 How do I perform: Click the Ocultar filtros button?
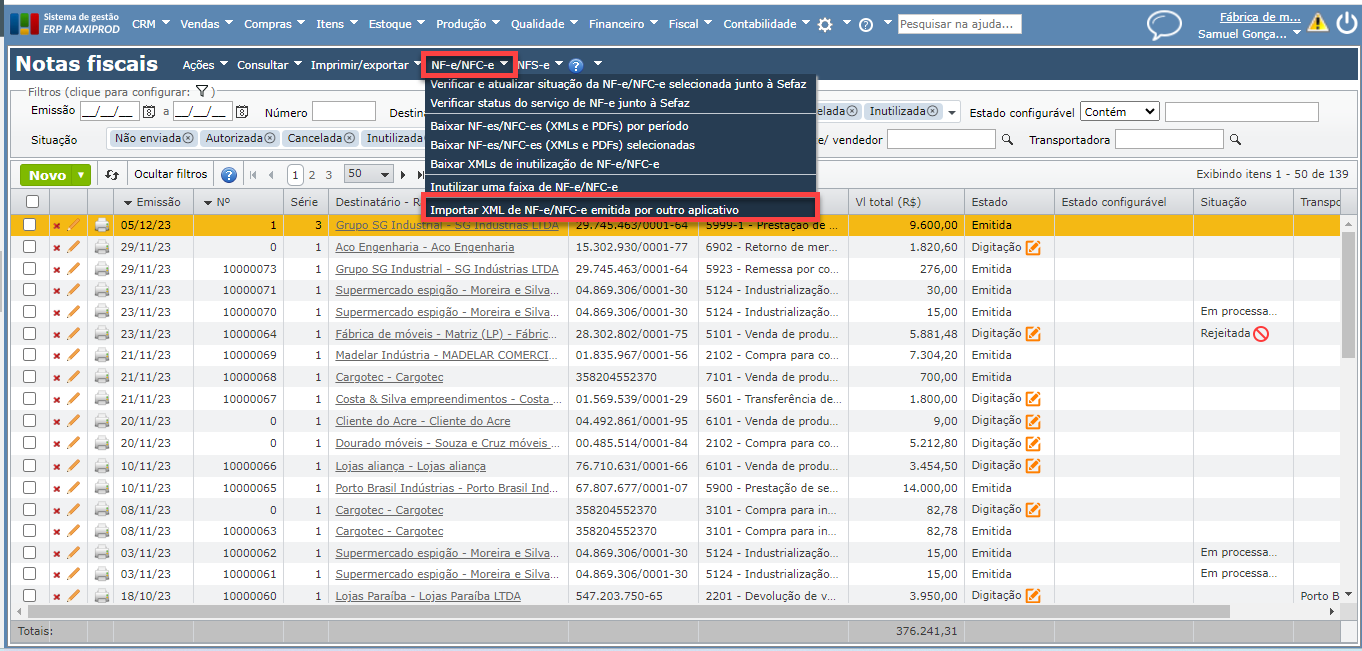(170, 174)
